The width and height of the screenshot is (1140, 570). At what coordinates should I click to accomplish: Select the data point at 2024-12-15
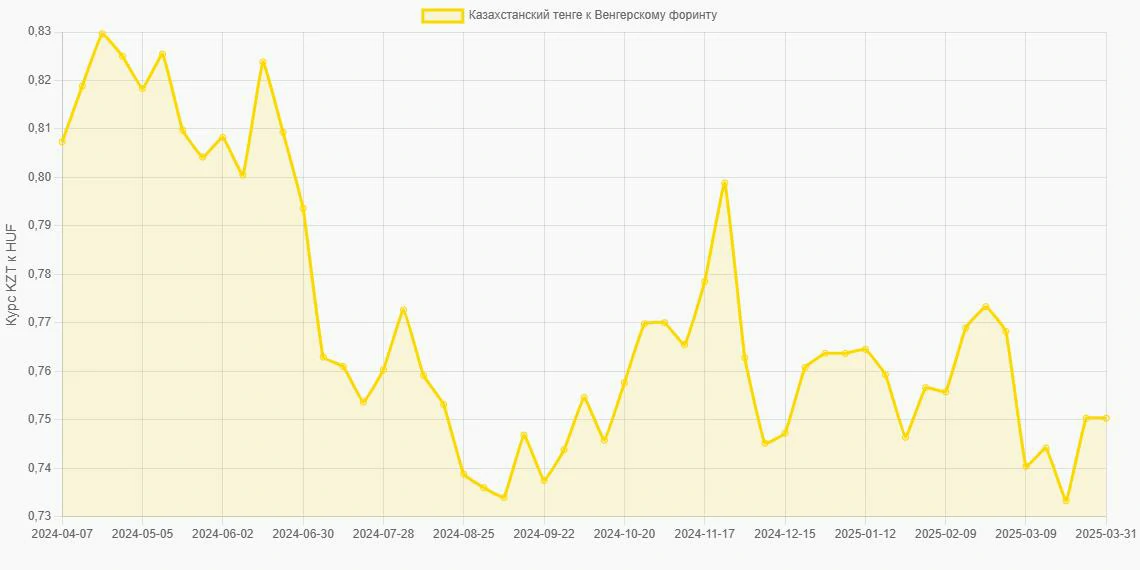(x=785, y=433)
